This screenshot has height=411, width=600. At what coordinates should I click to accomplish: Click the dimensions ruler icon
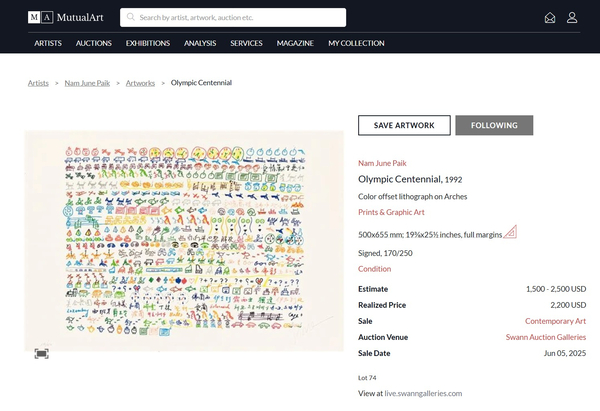pyautogui.click(x=510, y=233)
